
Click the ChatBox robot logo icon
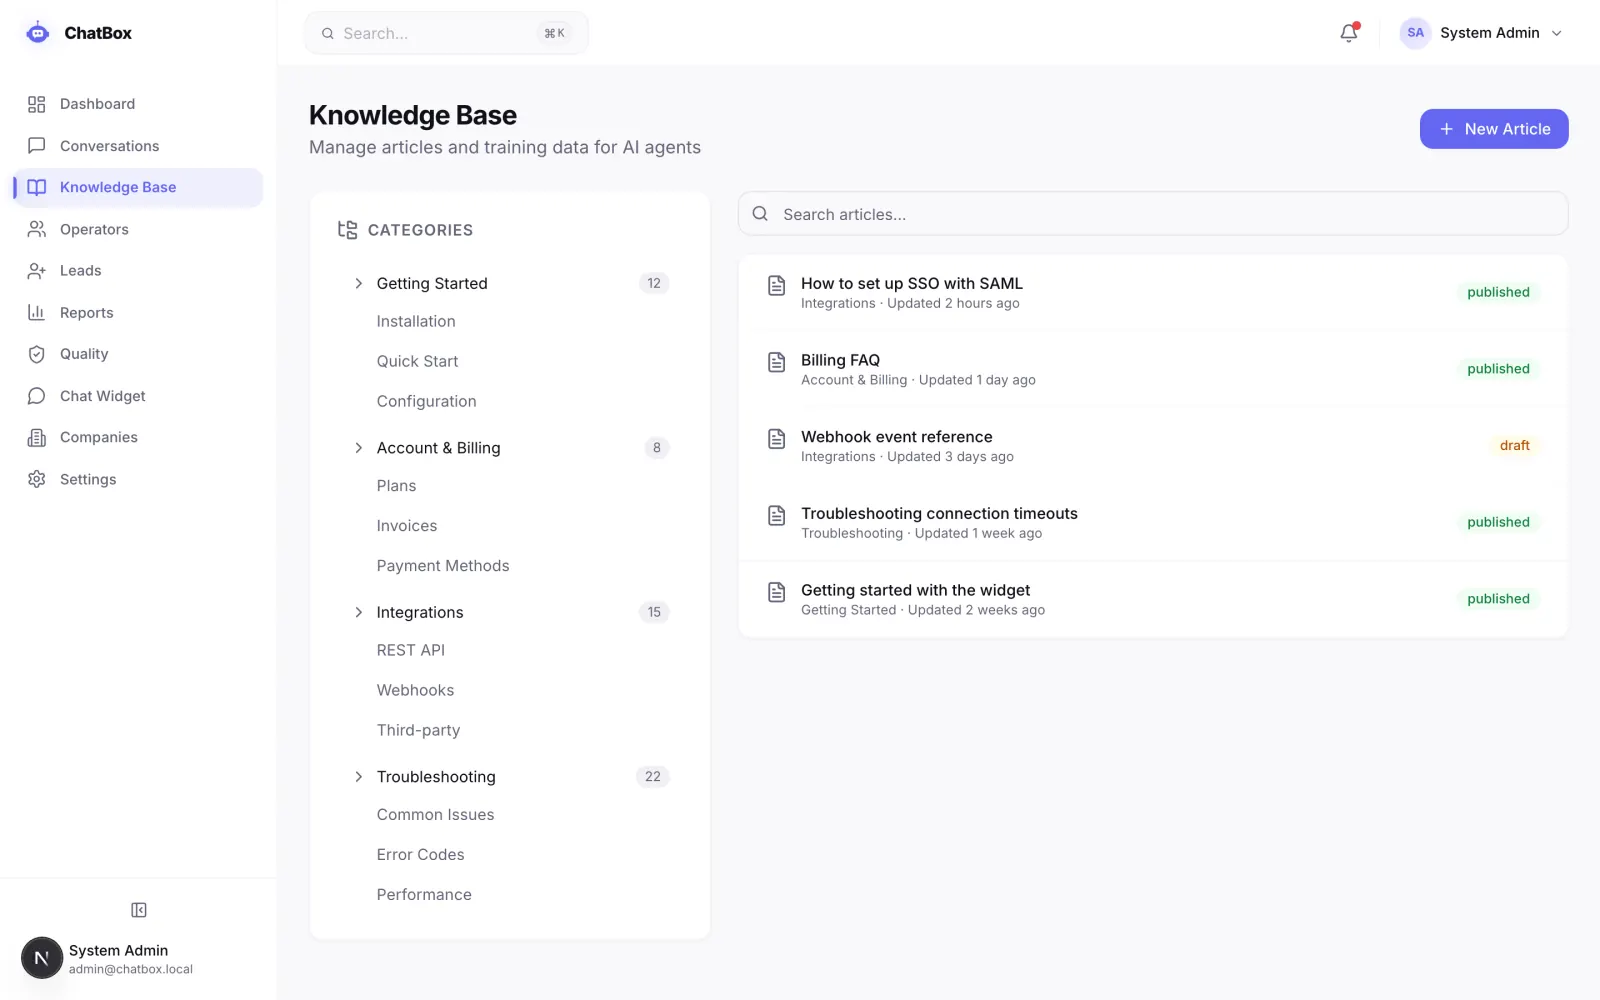(38, 33)
